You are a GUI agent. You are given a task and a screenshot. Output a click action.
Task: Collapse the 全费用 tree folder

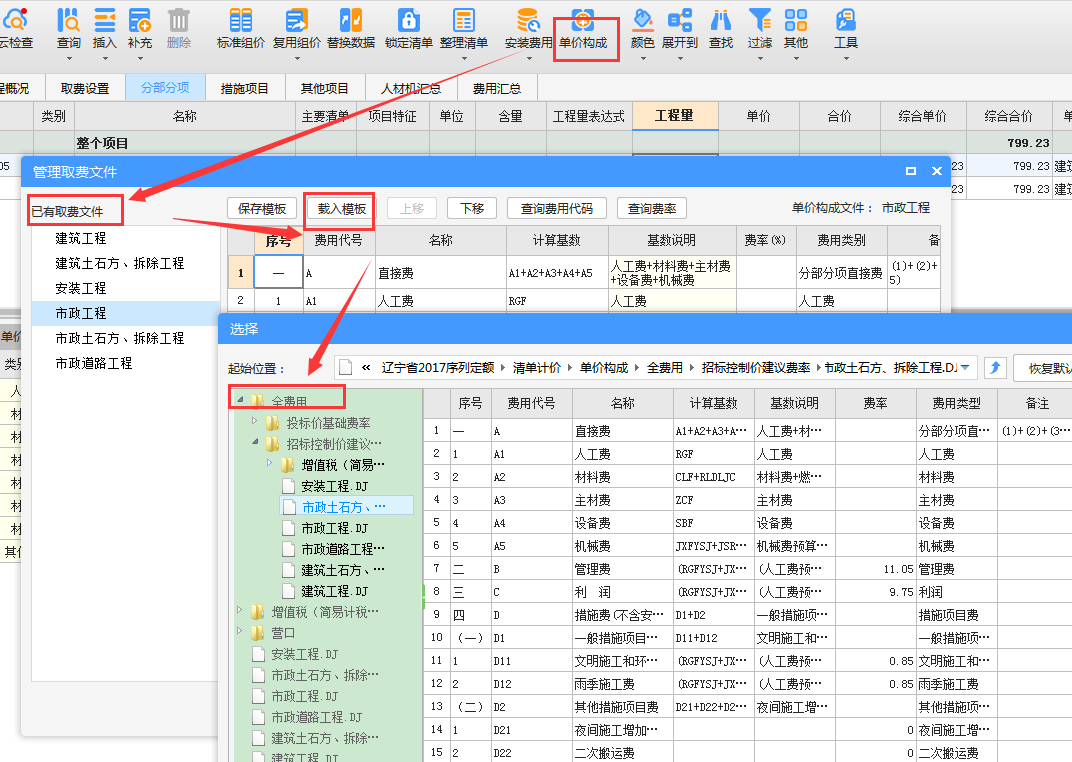(240, 399)
